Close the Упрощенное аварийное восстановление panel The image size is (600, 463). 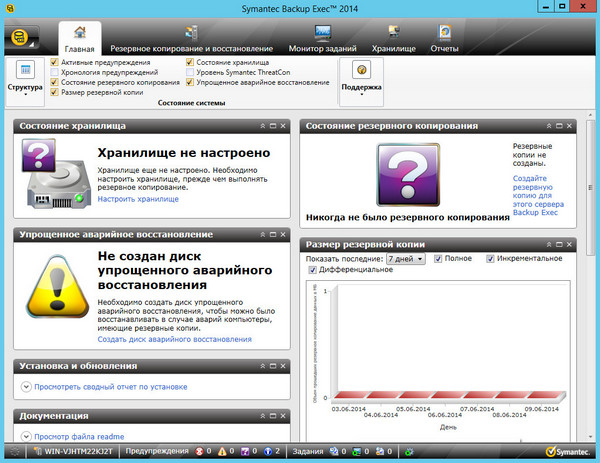[x=283, y=235]
